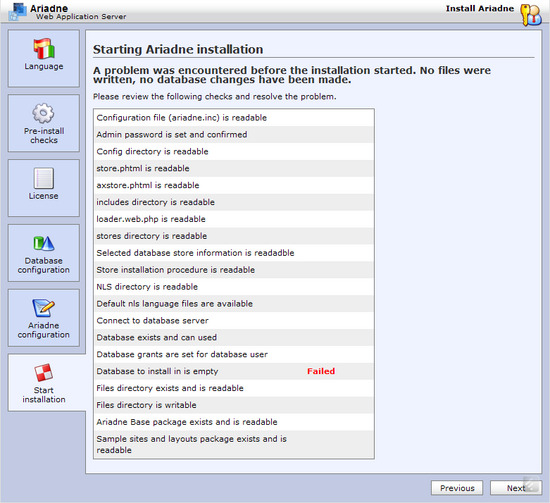Screen dimensions: 550x503
Task: Open the Database configuration step label
Action: tap(44, 266)
